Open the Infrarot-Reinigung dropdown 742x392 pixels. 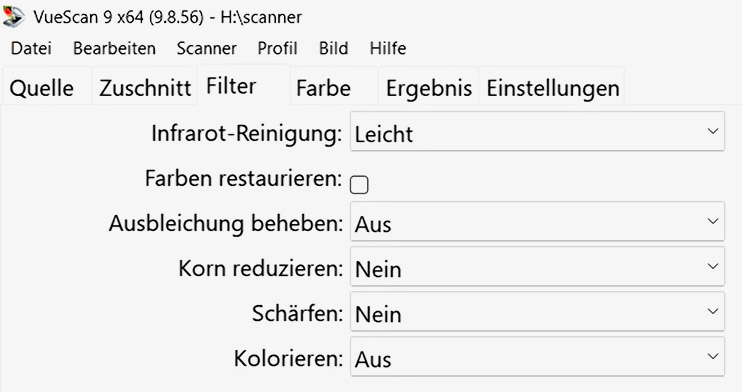point(537,132)
